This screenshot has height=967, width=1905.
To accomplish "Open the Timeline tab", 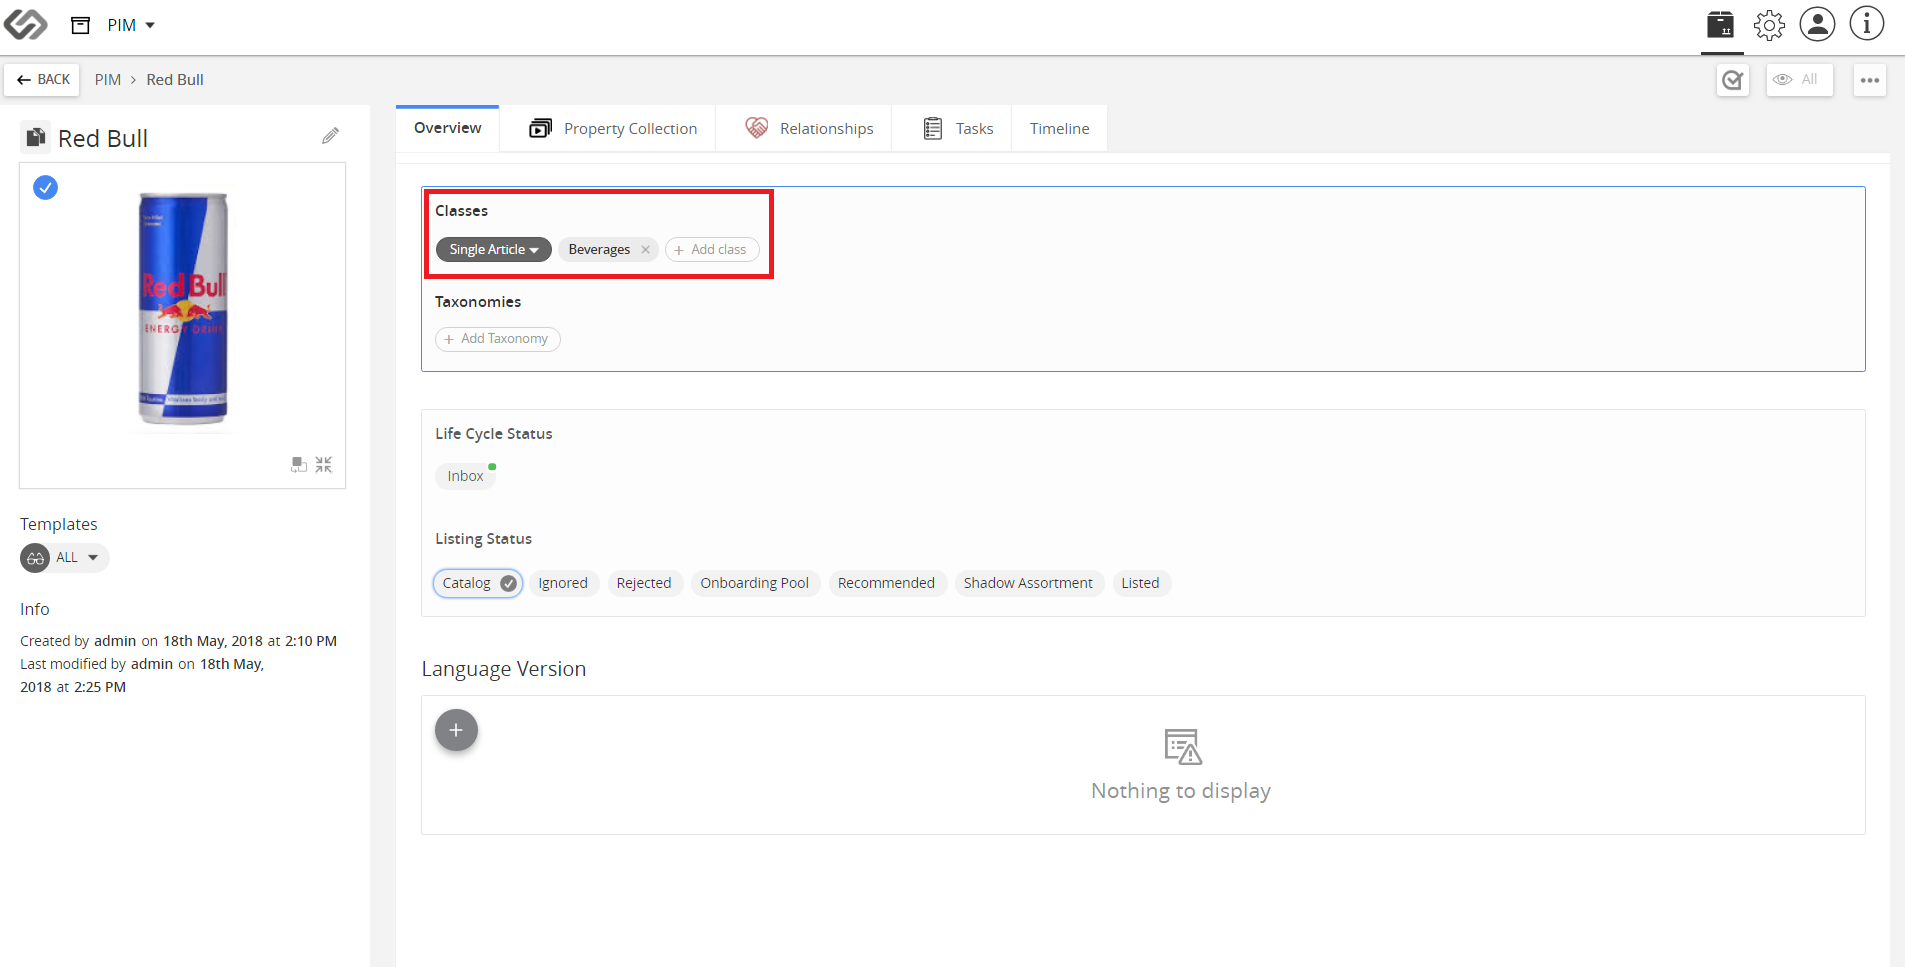I will 1060,129.
